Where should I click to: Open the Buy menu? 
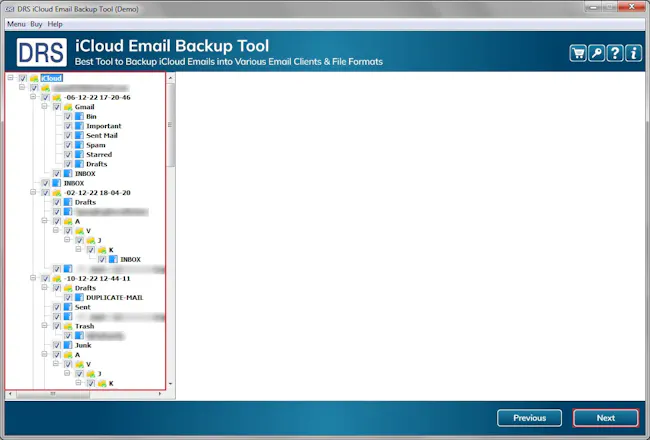(36, 24)
